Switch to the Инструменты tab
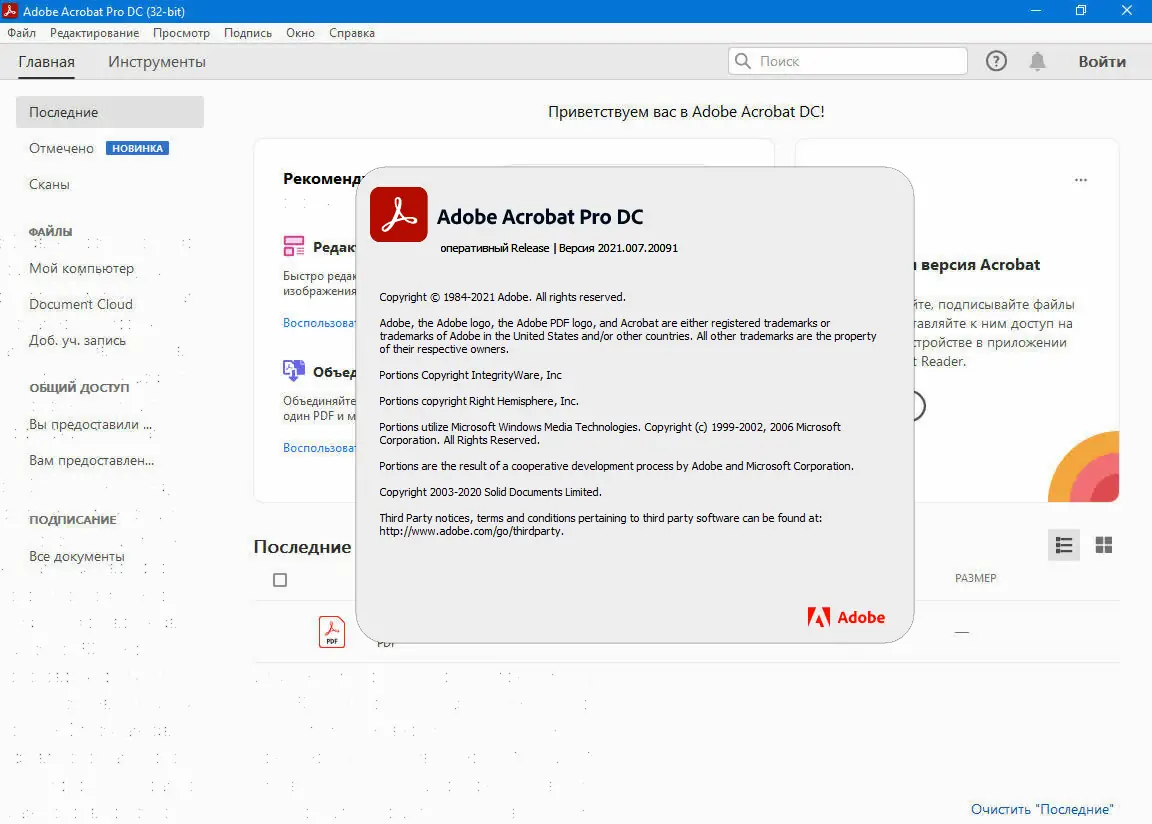 pyautogui.click(x=157, y=62)
